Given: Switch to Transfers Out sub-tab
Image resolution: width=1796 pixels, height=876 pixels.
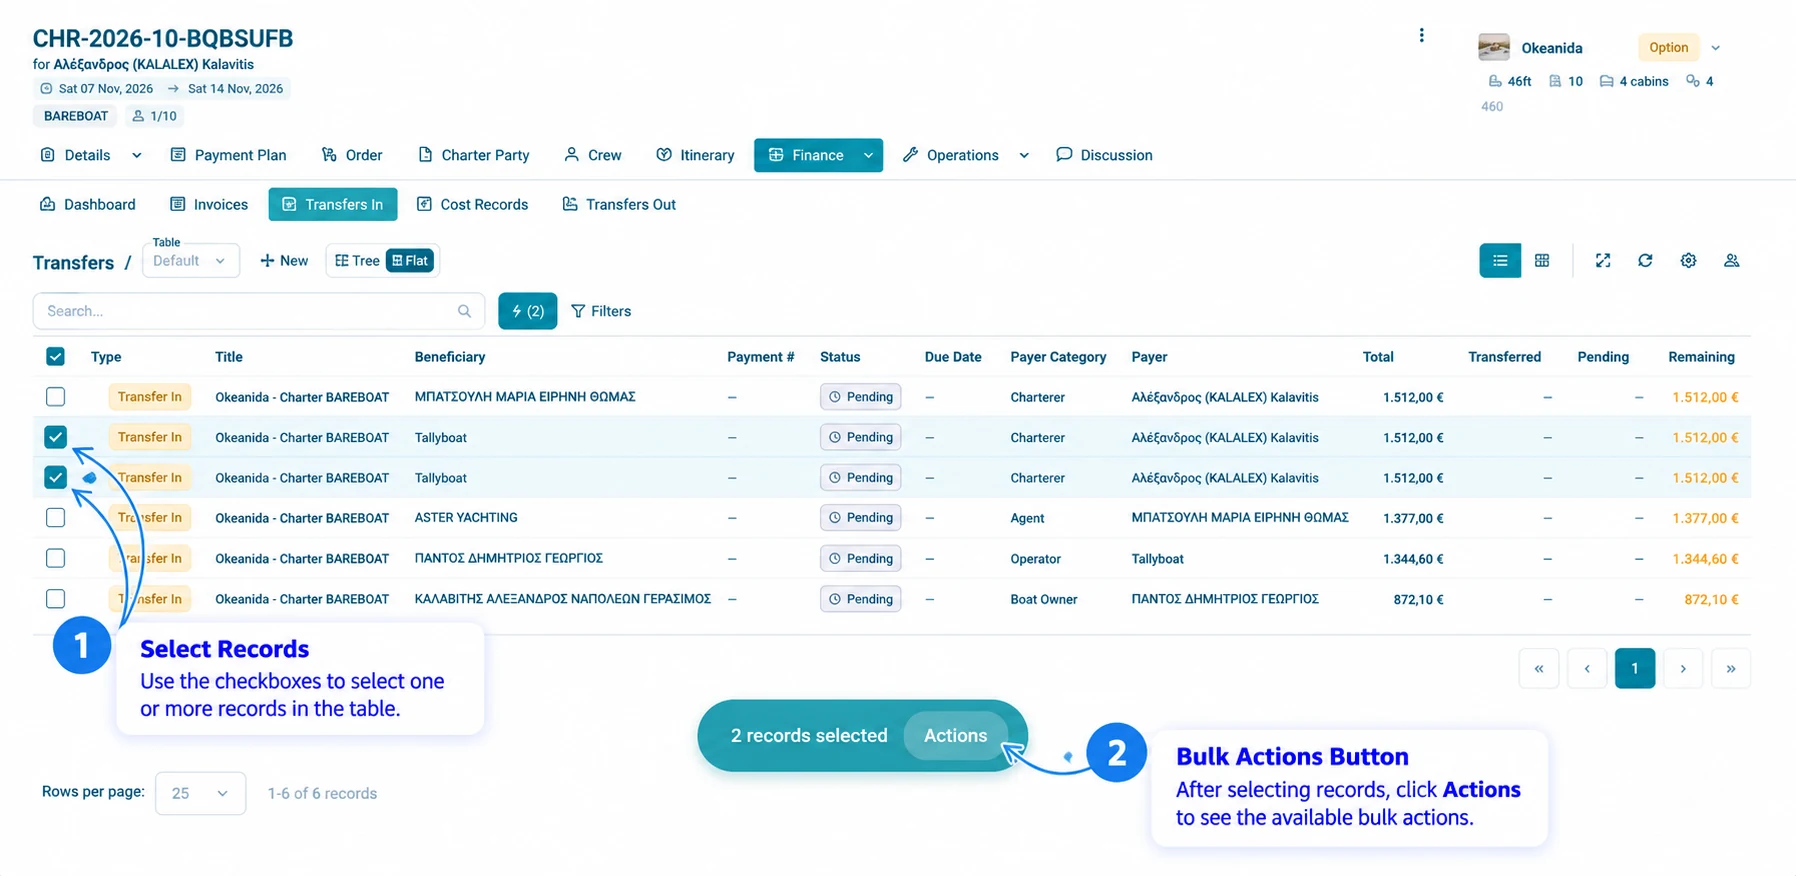Looking at the screenshot, I should click(619, 204).
